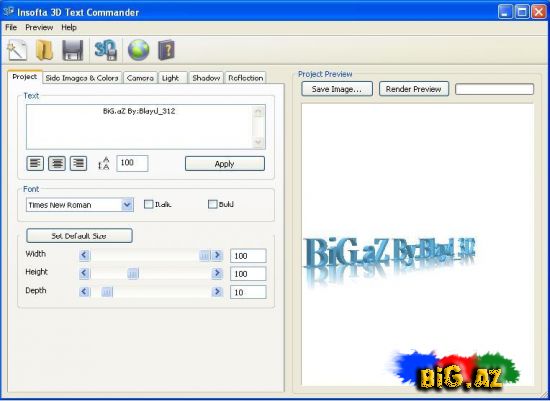This screenshot has height=401, width=550.
Task: Click the line spacing value field
Action: [132, 163]
